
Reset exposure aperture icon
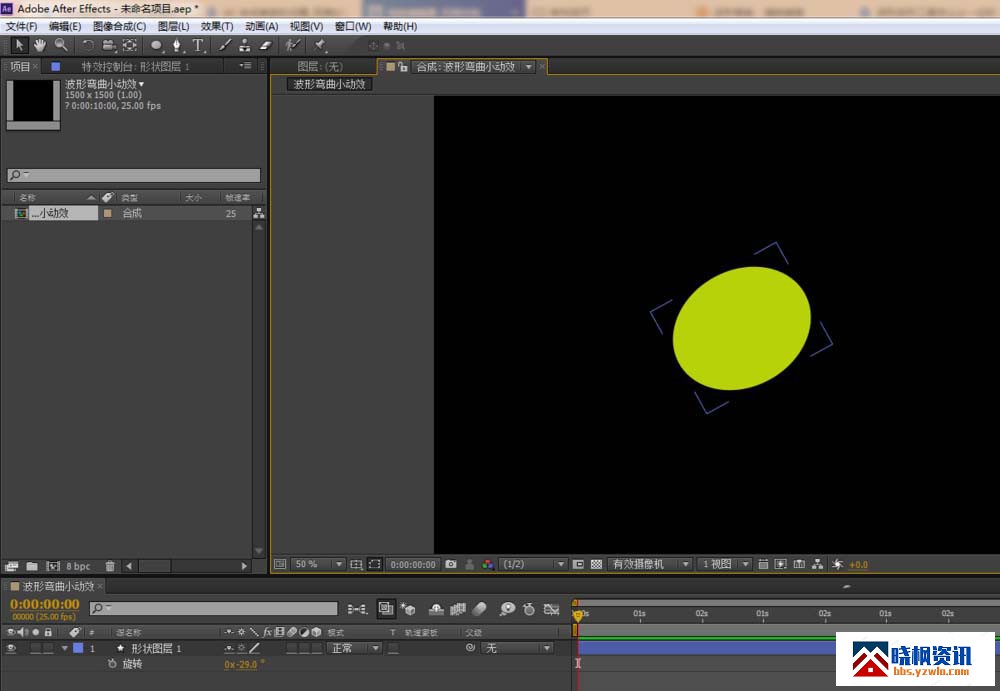tap(837, 564)
